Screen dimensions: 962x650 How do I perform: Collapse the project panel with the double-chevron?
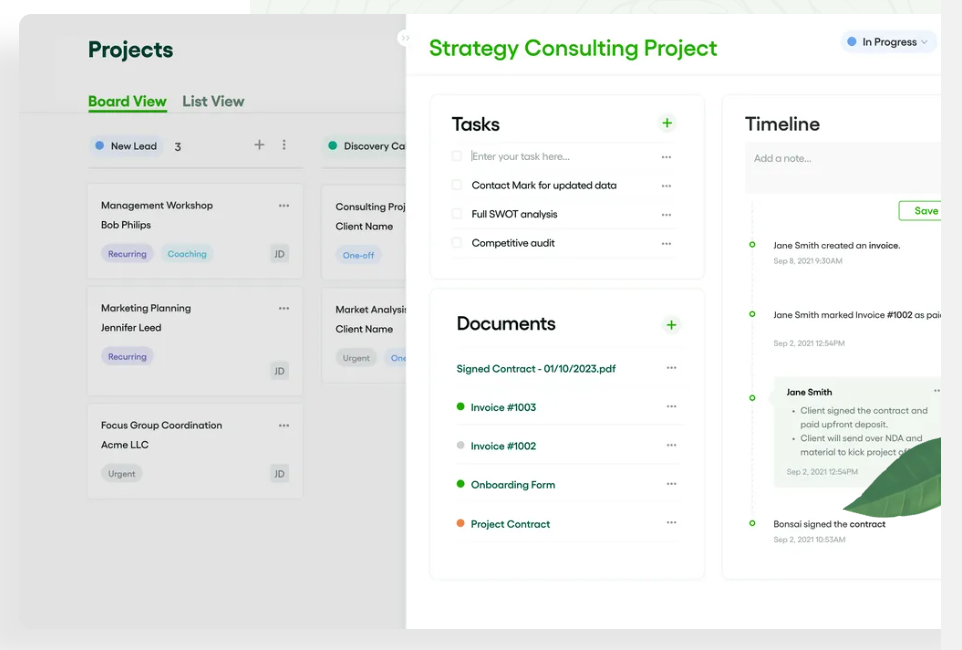(x=404, y=38)
